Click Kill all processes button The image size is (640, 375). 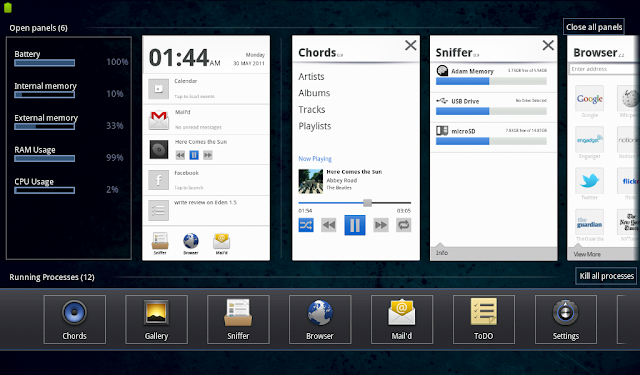pos(607,276)
